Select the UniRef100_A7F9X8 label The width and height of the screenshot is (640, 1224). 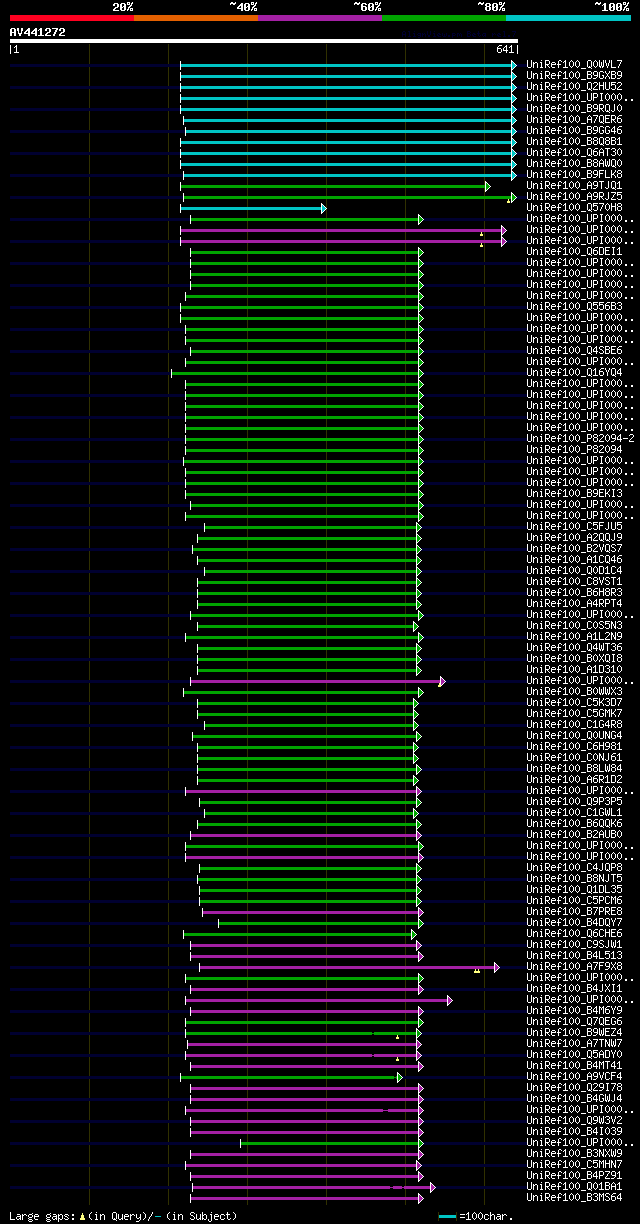(574, 966)
